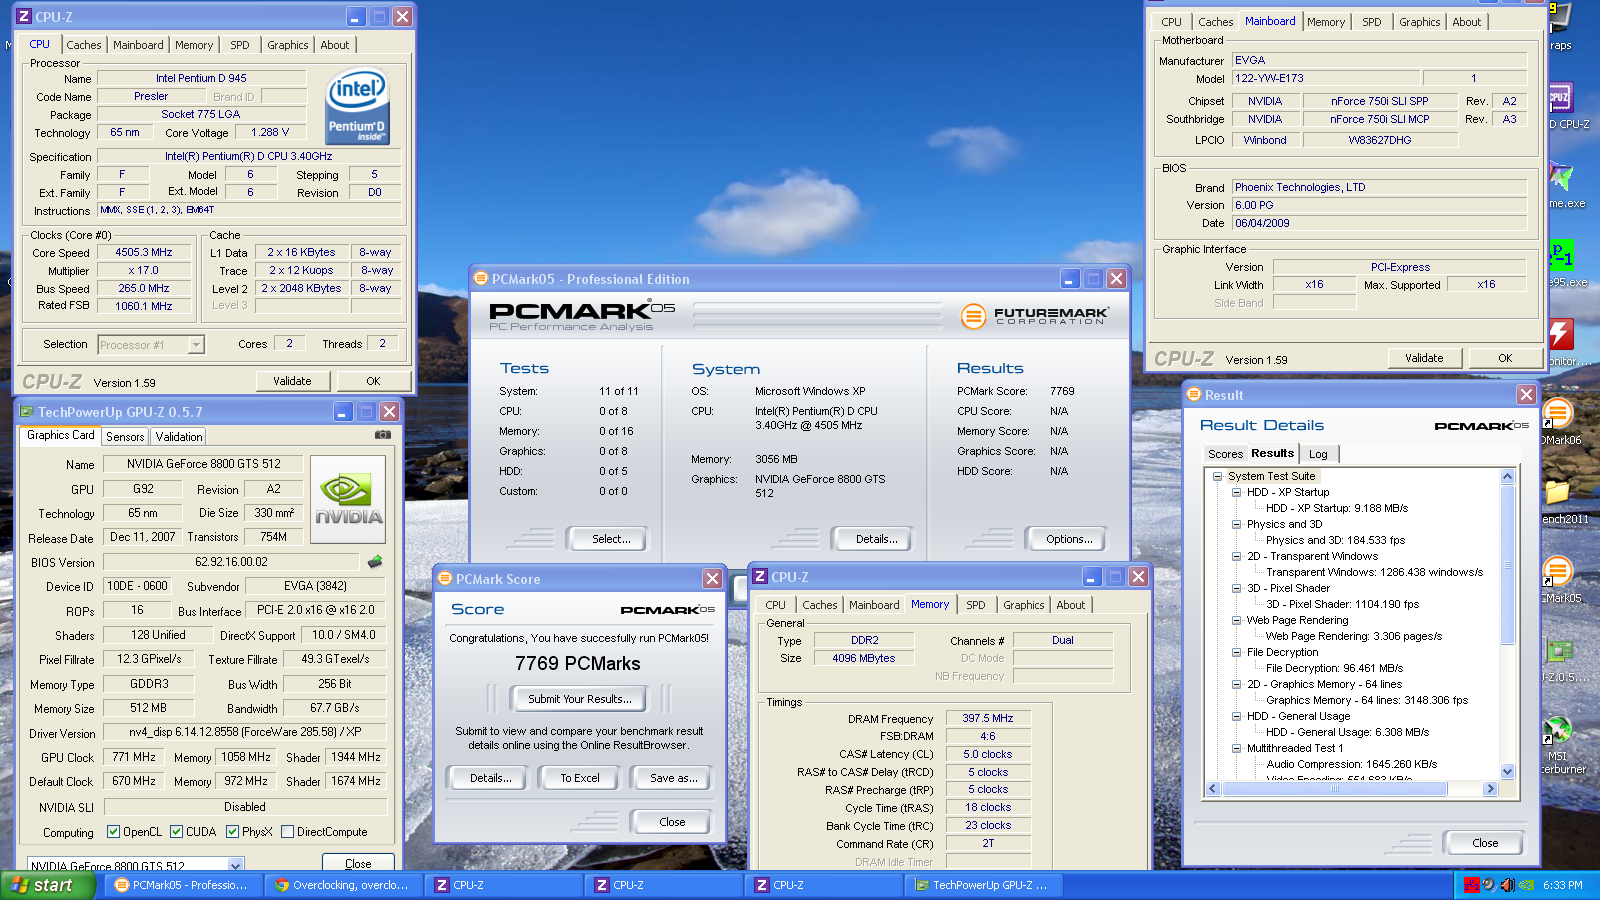The image size is (1600, 900).
Task: Click the Futuremark logo in PCMark05
Action: (1033, 316)
